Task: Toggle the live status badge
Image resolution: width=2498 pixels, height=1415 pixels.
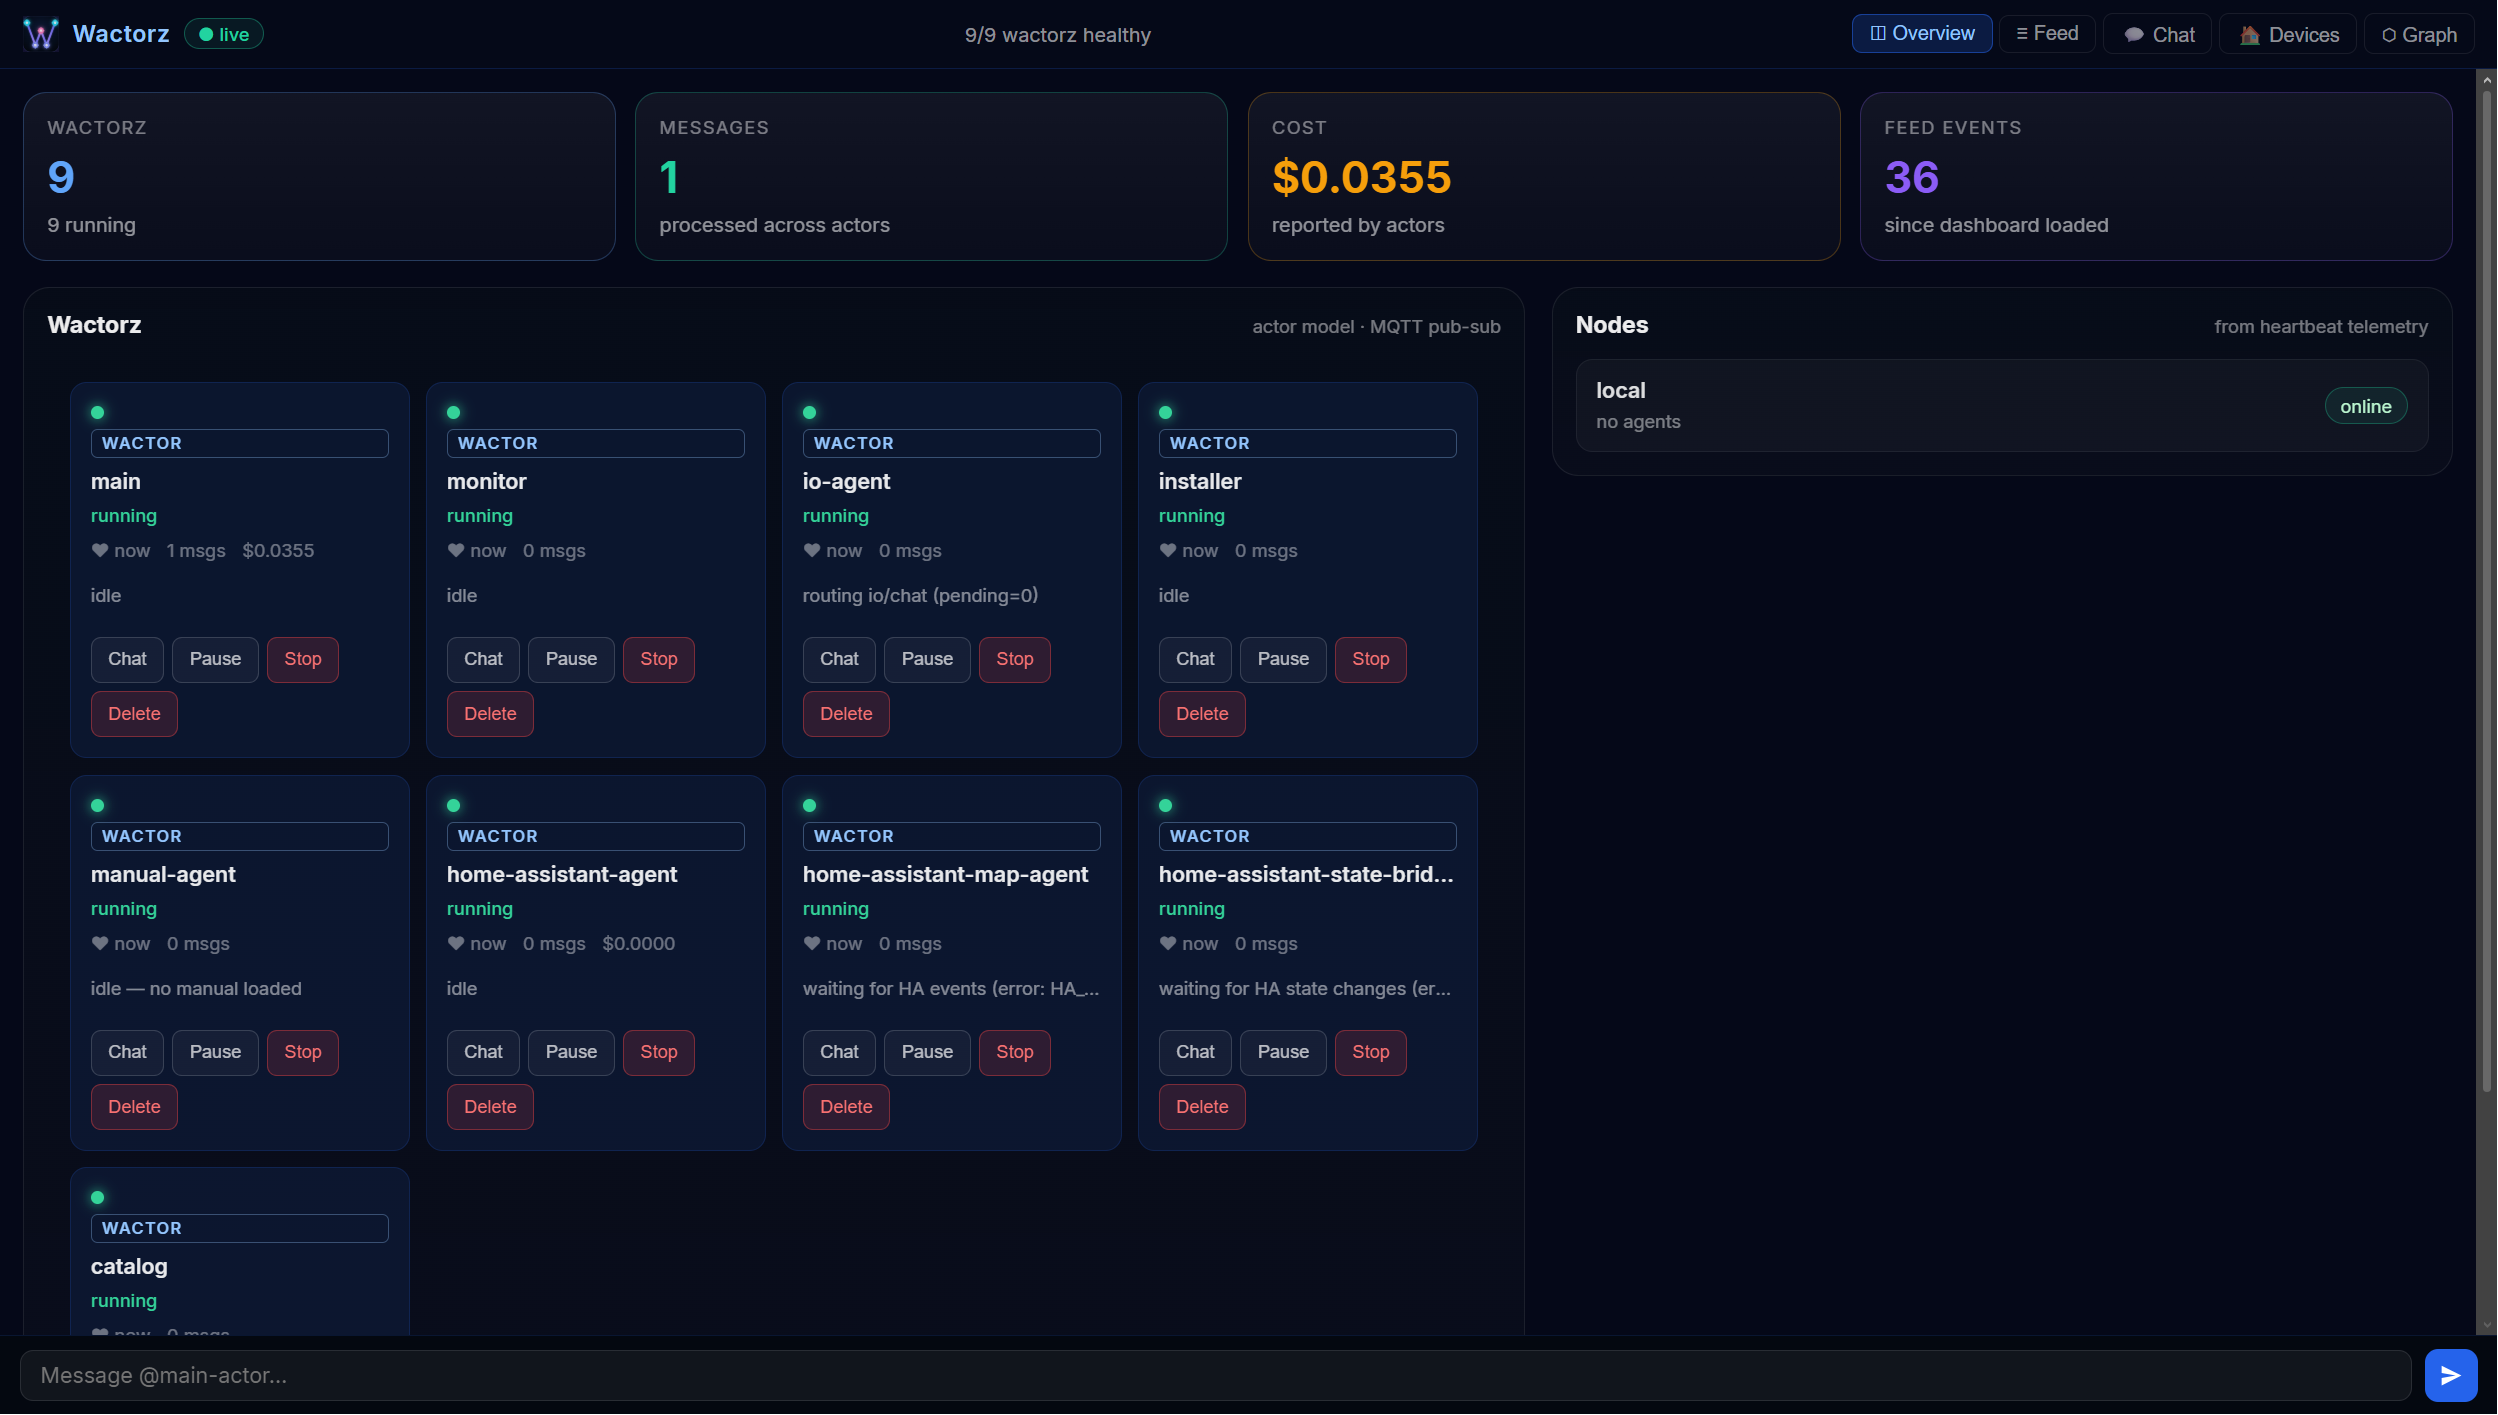Action: coord(223,33)
